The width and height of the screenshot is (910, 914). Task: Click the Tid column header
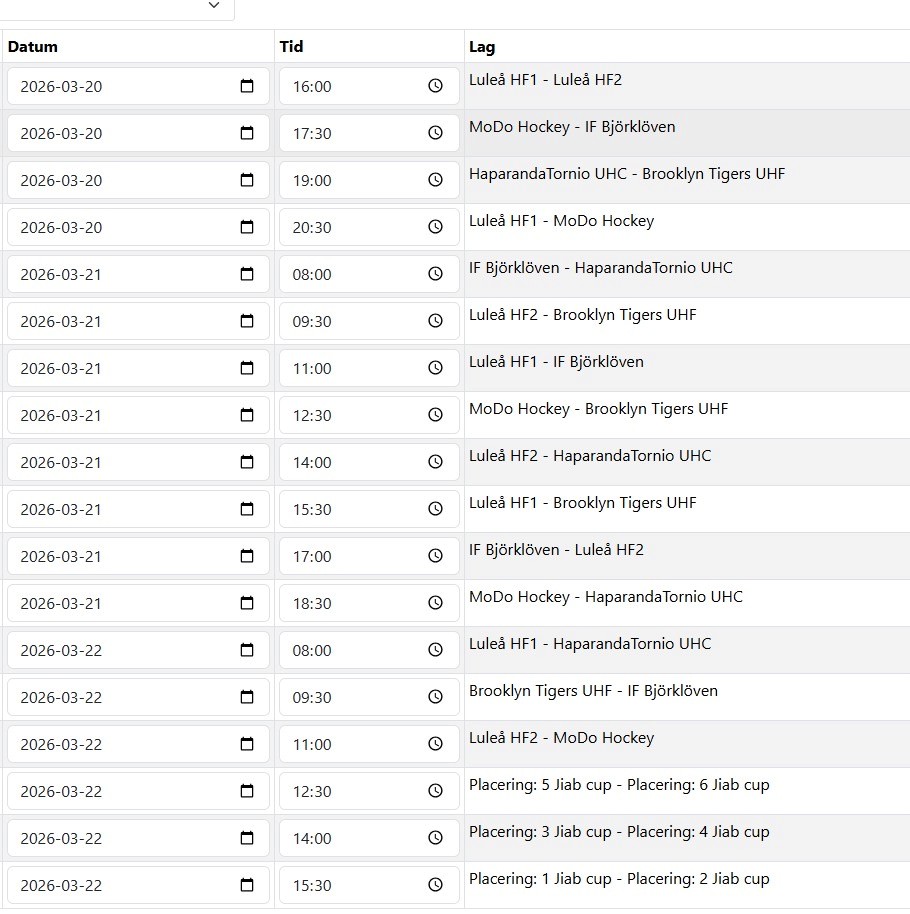291,47
